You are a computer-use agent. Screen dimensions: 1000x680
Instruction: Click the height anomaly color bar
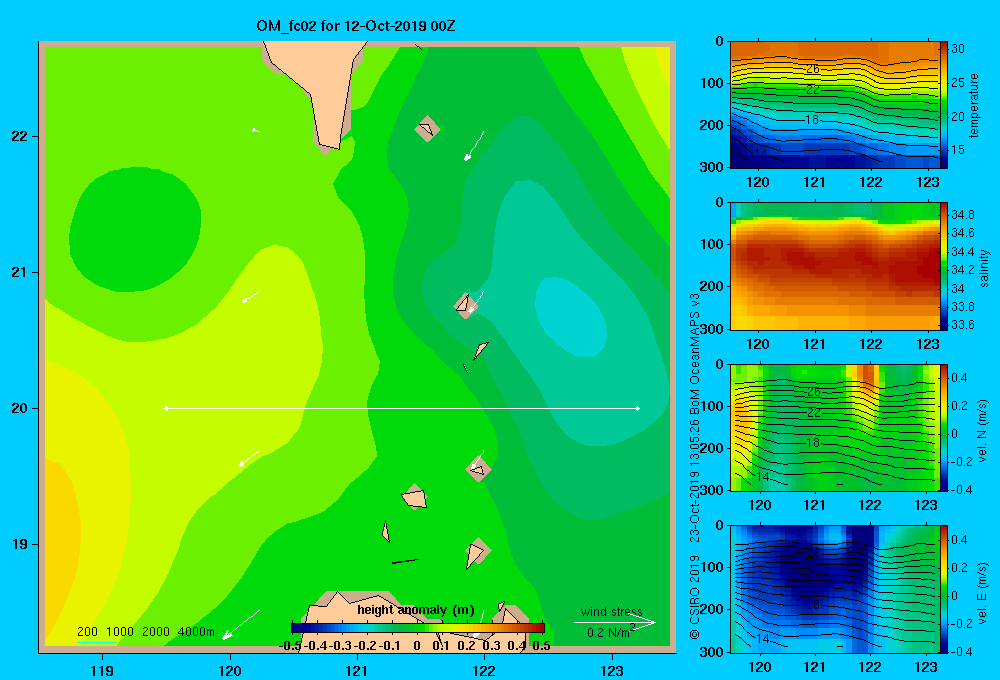click(x=418, y=628)
